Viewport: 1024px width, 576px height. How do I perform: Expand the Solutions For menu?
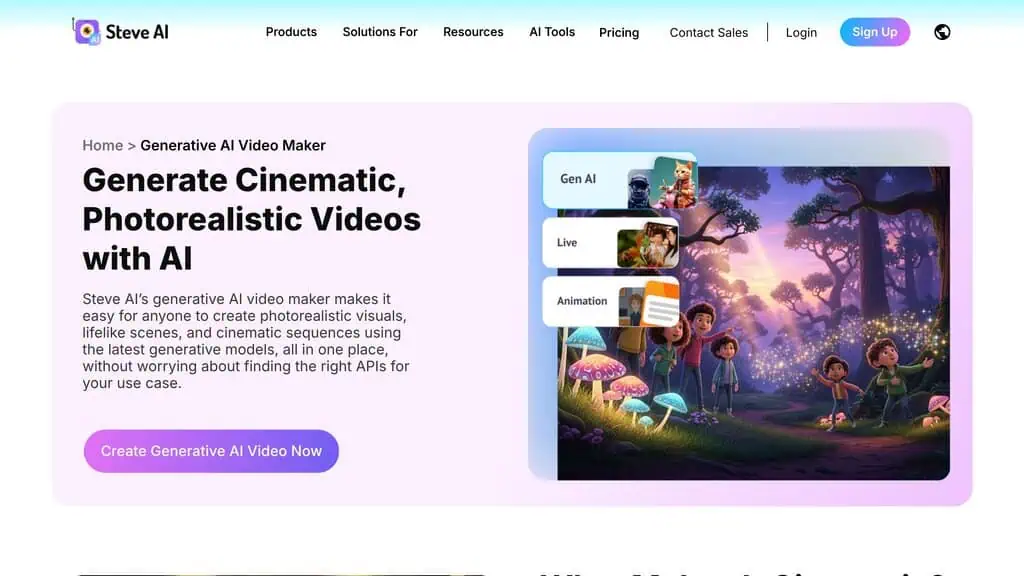click(x=380, y=32)
